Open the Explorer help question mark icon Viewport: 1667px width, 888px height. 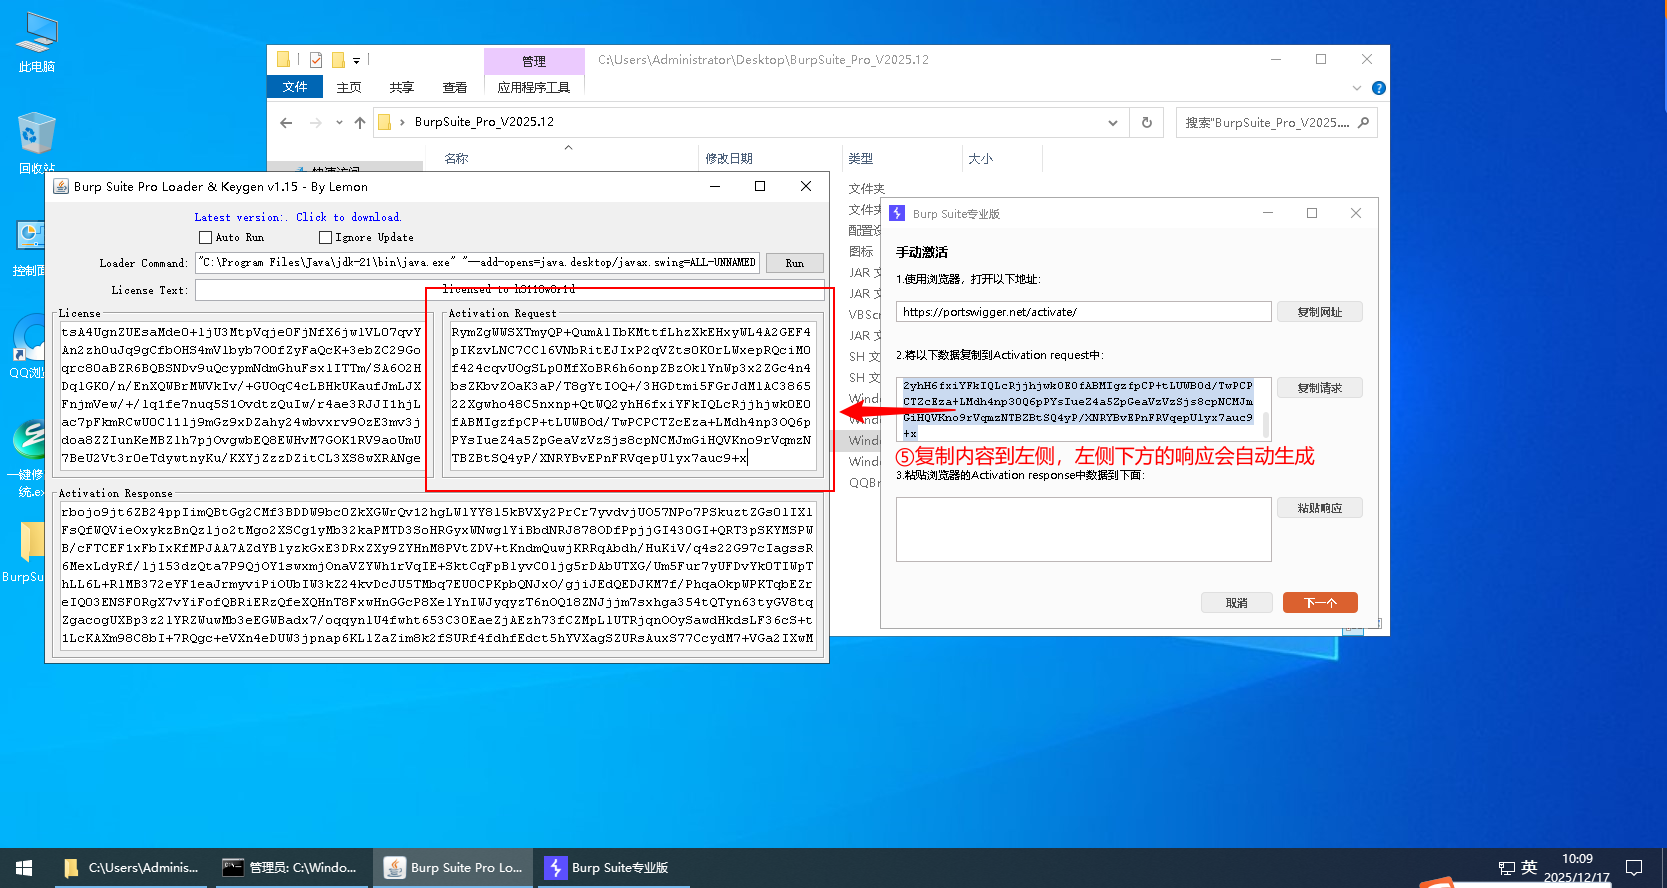point(1379,88)
